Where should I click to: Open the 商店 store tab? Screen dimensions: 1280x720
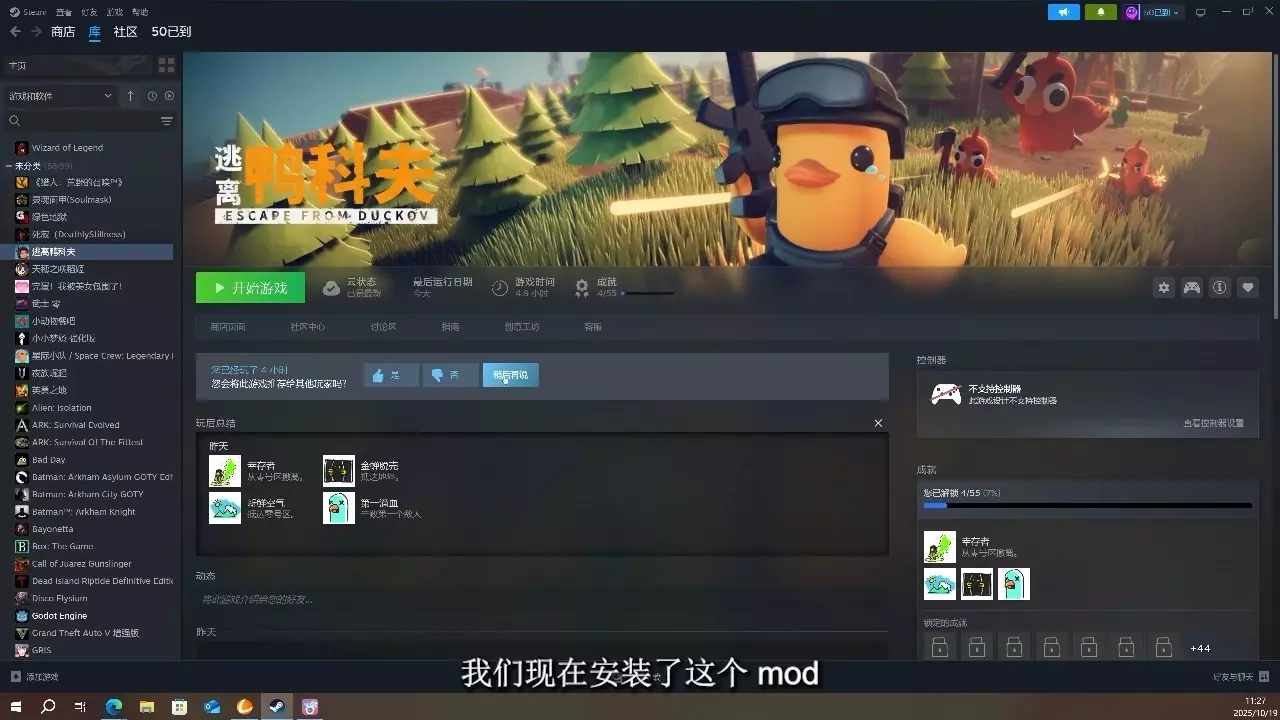(63, 32)
